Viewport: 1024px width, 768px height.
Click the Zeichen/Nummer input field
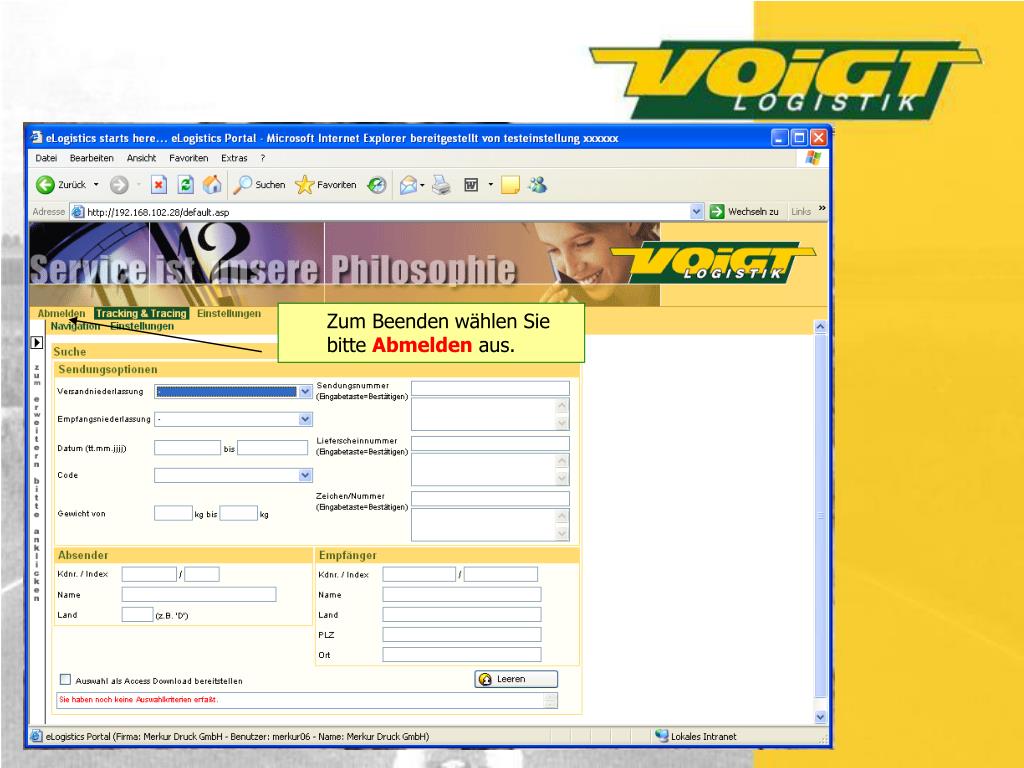490,499
